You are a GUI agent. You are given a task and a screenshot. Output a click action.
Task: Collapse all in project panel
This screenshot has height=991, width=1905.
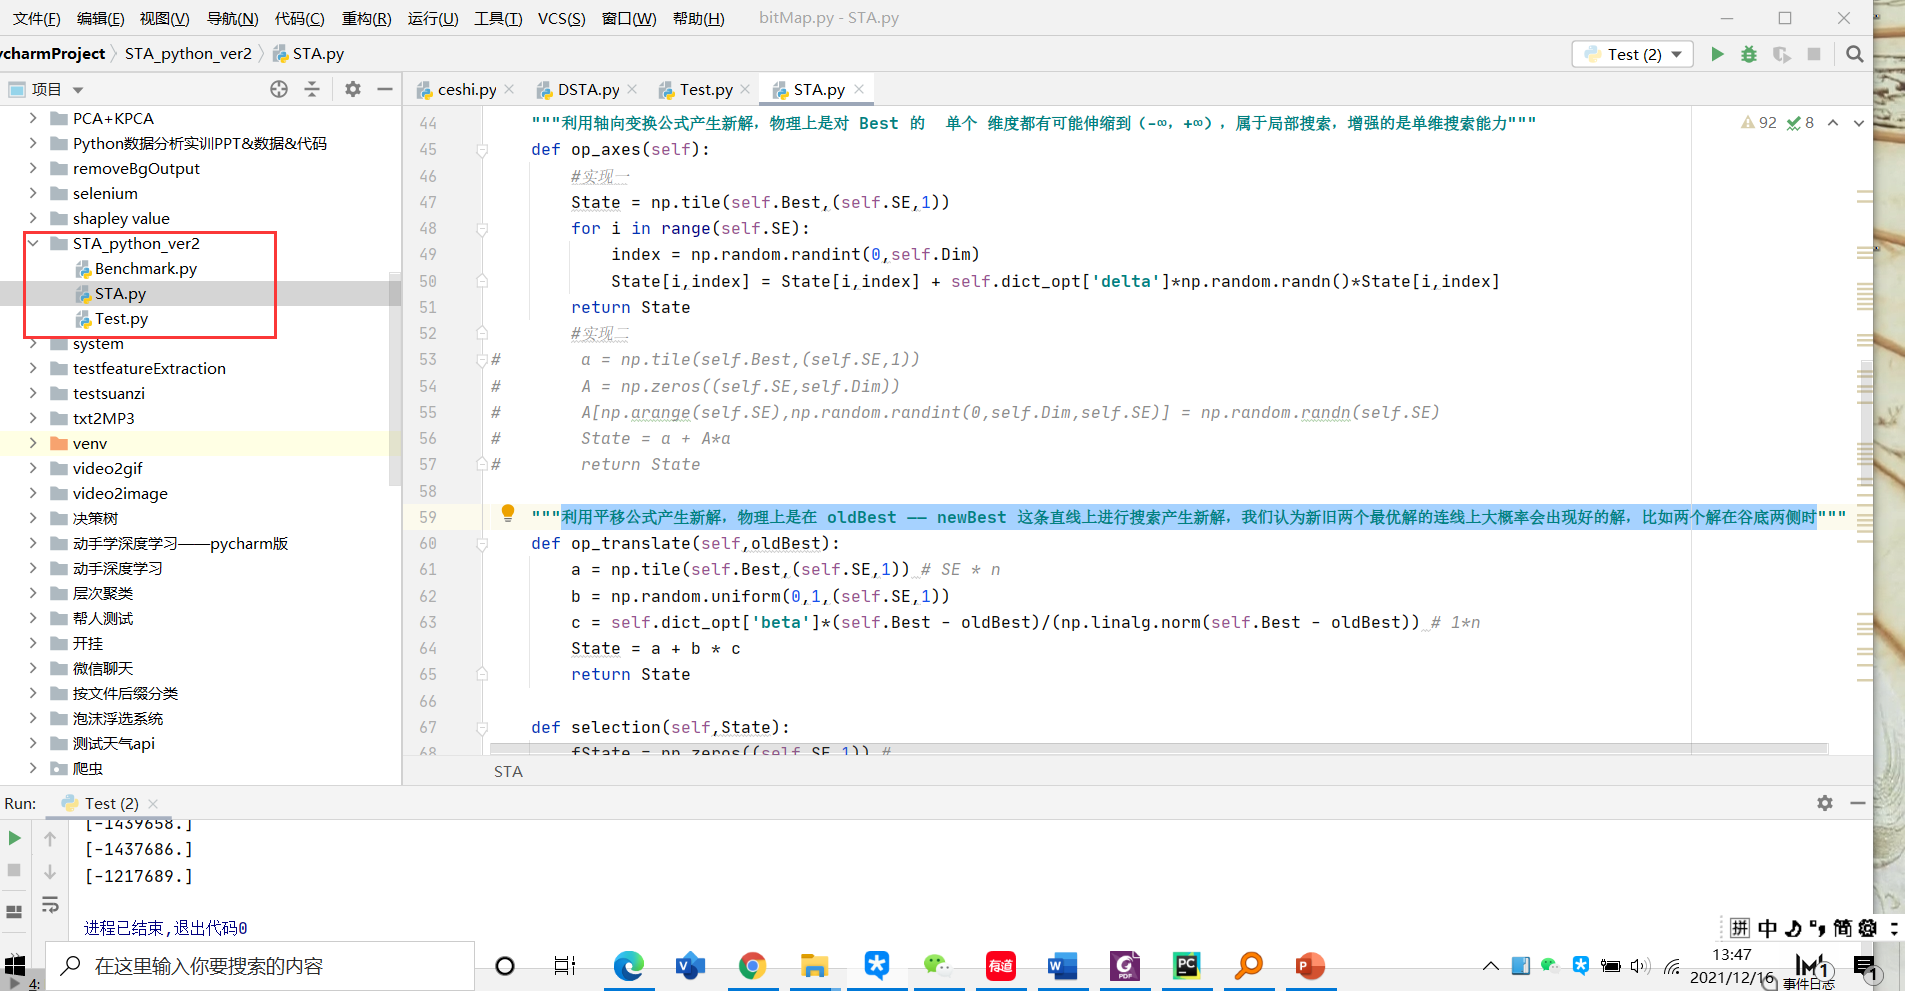[312, 89]
